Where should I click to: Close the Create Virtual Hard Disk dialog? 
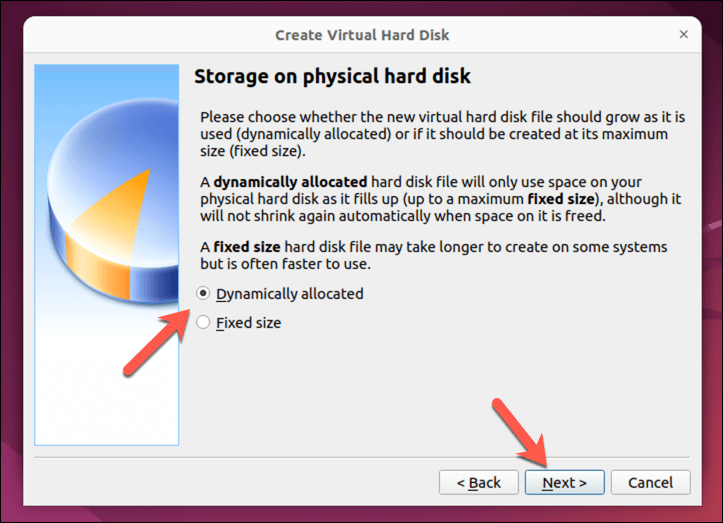684,35
